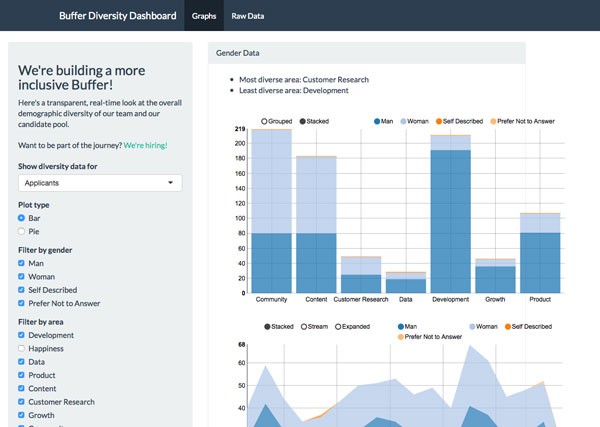Toggle the Self Described gender filter
The image size is (600, 427).
[x=21, y=290]
